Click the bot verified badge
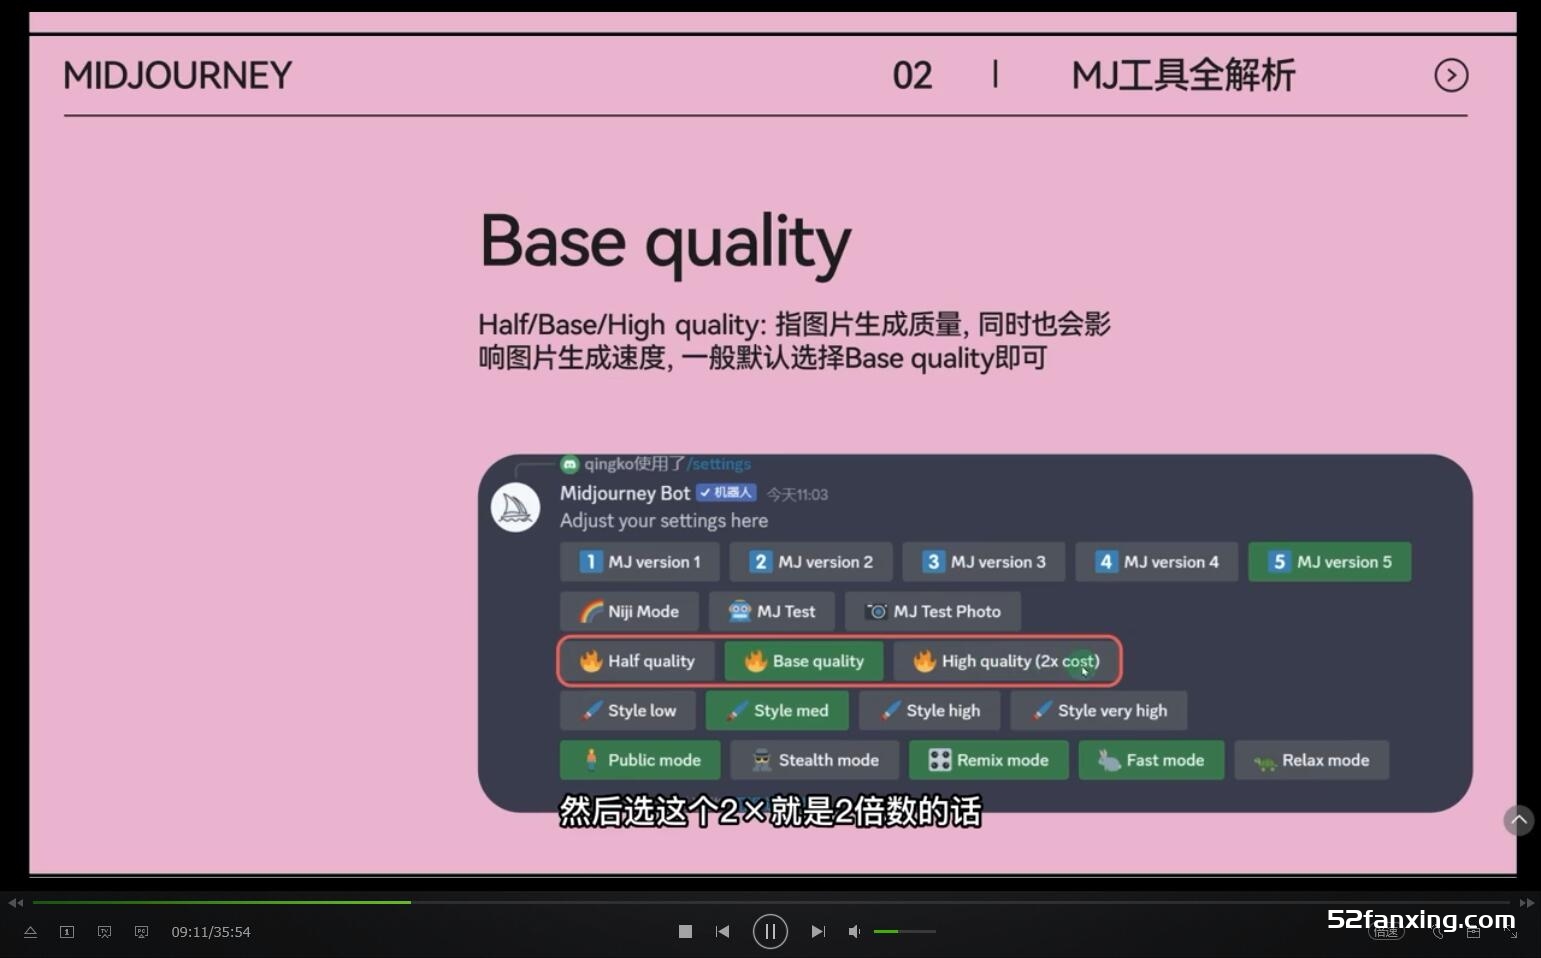This screenshot has height=958, width=1541. coord(727,492)
